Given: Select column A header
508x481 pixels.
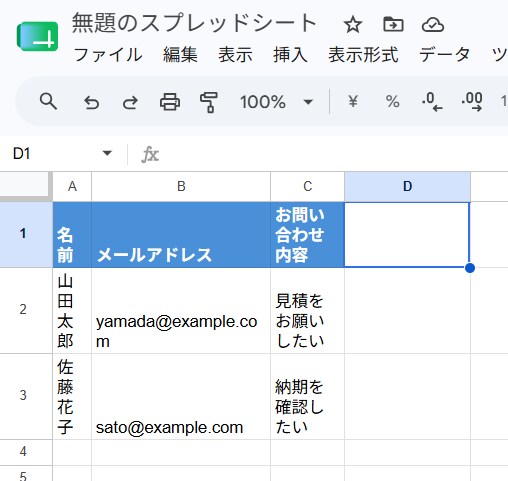Looking at the screenshot, I should (72, 186).
